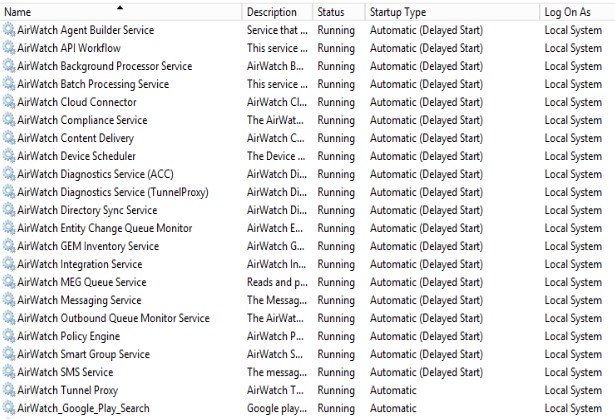Select the AirWatch Cloud Connector service icon
This screenshot has width=615, height=419.
click(9, 102)
